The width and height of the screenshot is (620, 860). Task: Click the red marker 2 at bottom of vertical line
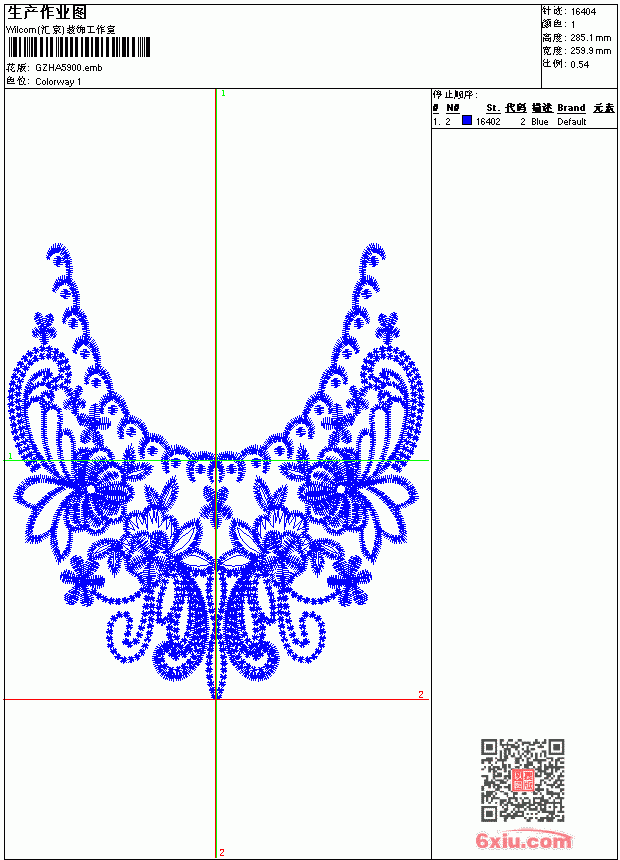pos(222,852)
